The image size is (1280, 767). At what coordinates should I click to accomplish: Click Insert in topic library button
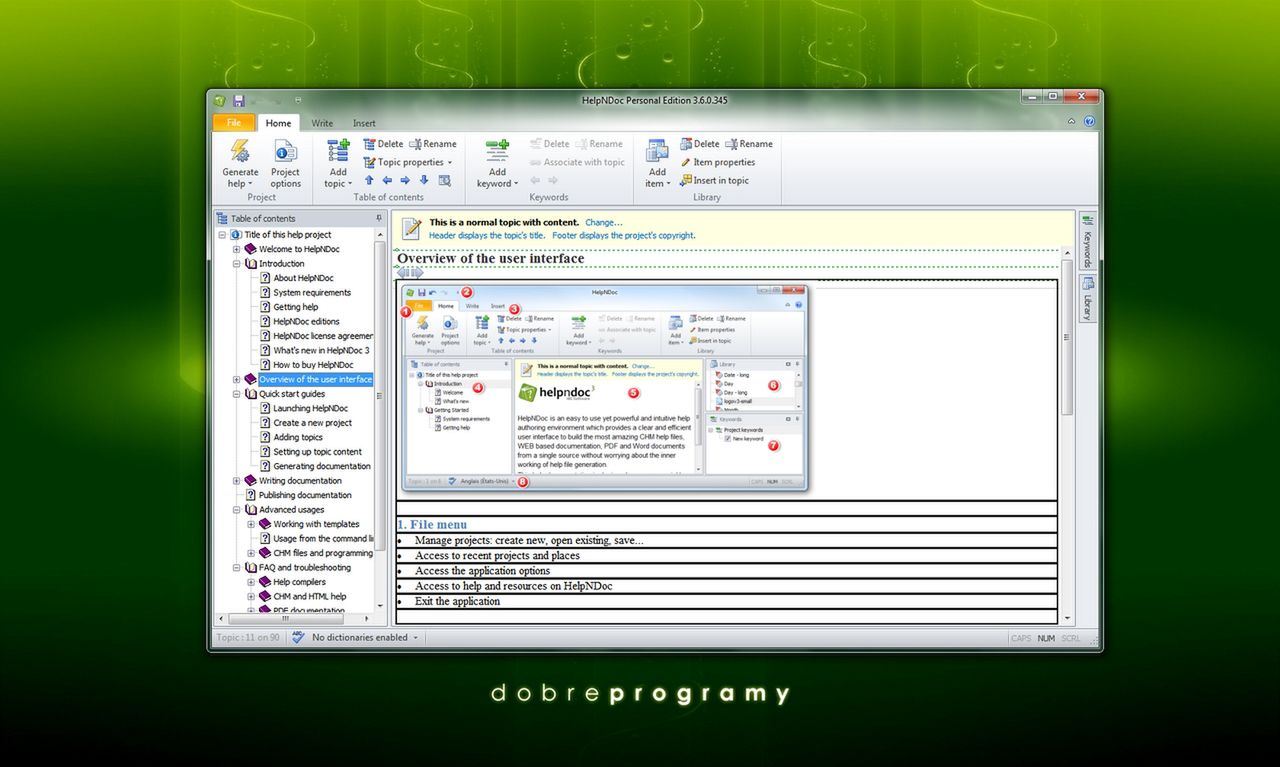pyautogui.click(x=714, y=181)
